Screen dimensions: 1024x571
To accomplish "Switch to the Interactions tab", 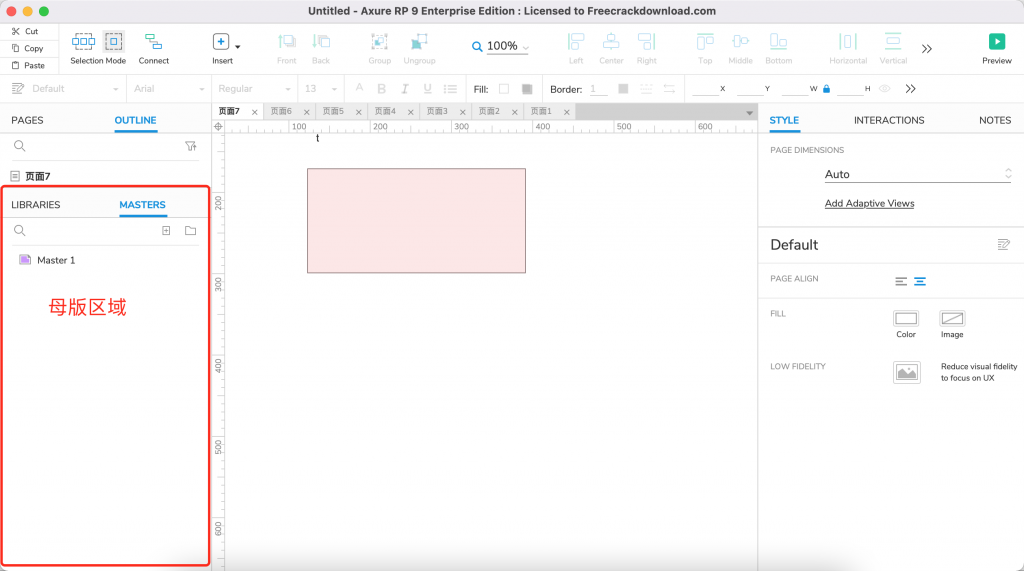I will tap(888, 120).
